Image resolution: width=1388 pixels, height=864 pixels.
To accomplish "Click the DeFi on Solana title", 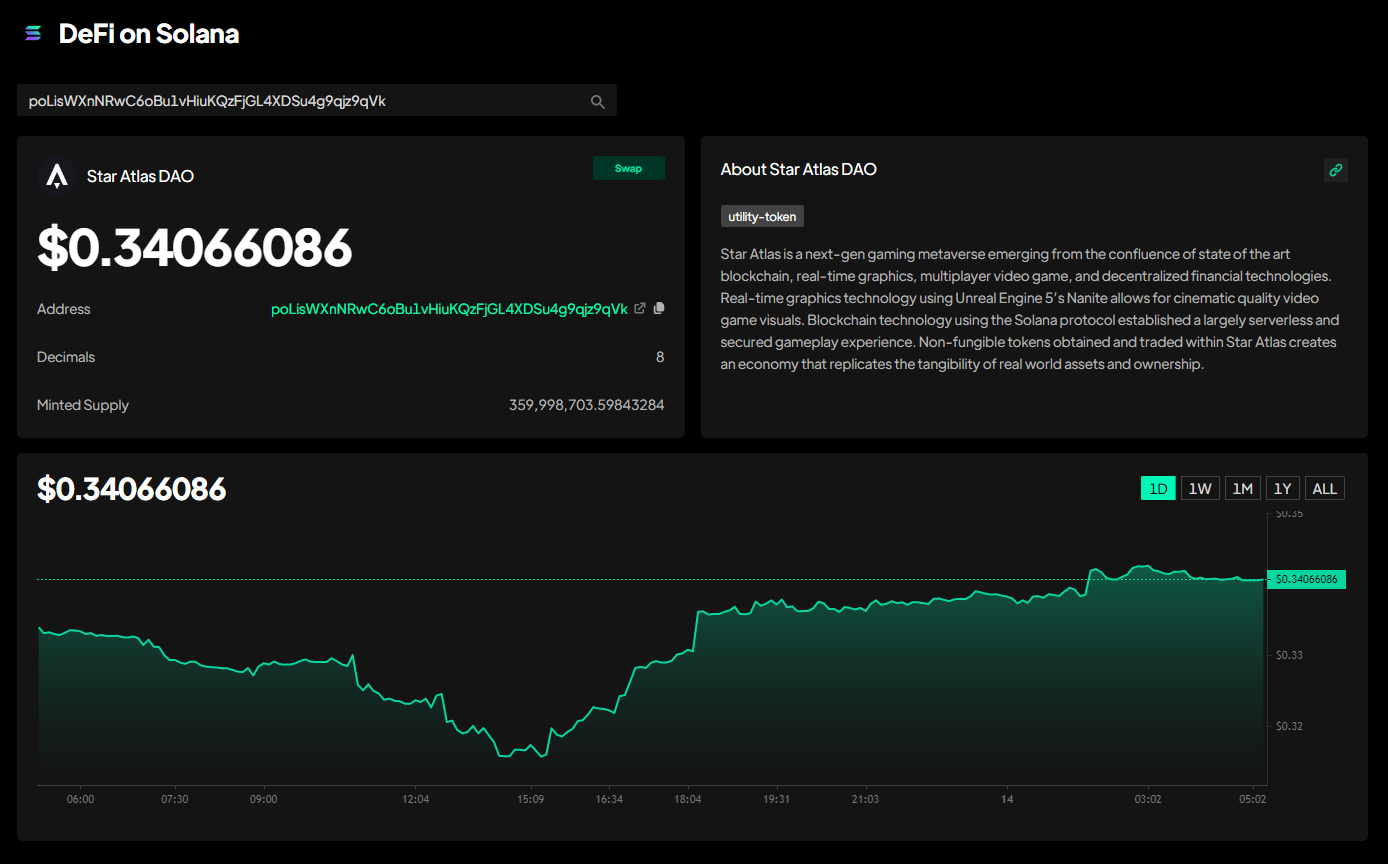I will tap(149, 34).
